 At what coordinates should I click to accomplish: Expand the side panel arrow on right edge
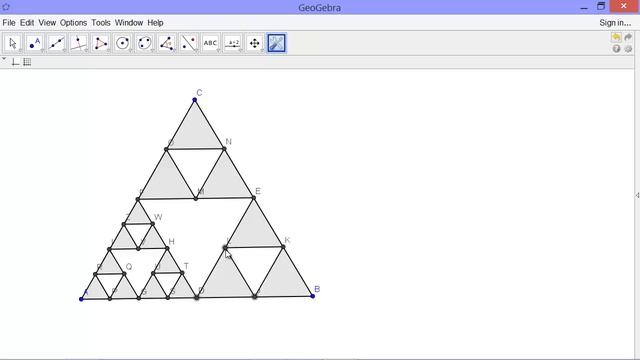click(637, 196)
